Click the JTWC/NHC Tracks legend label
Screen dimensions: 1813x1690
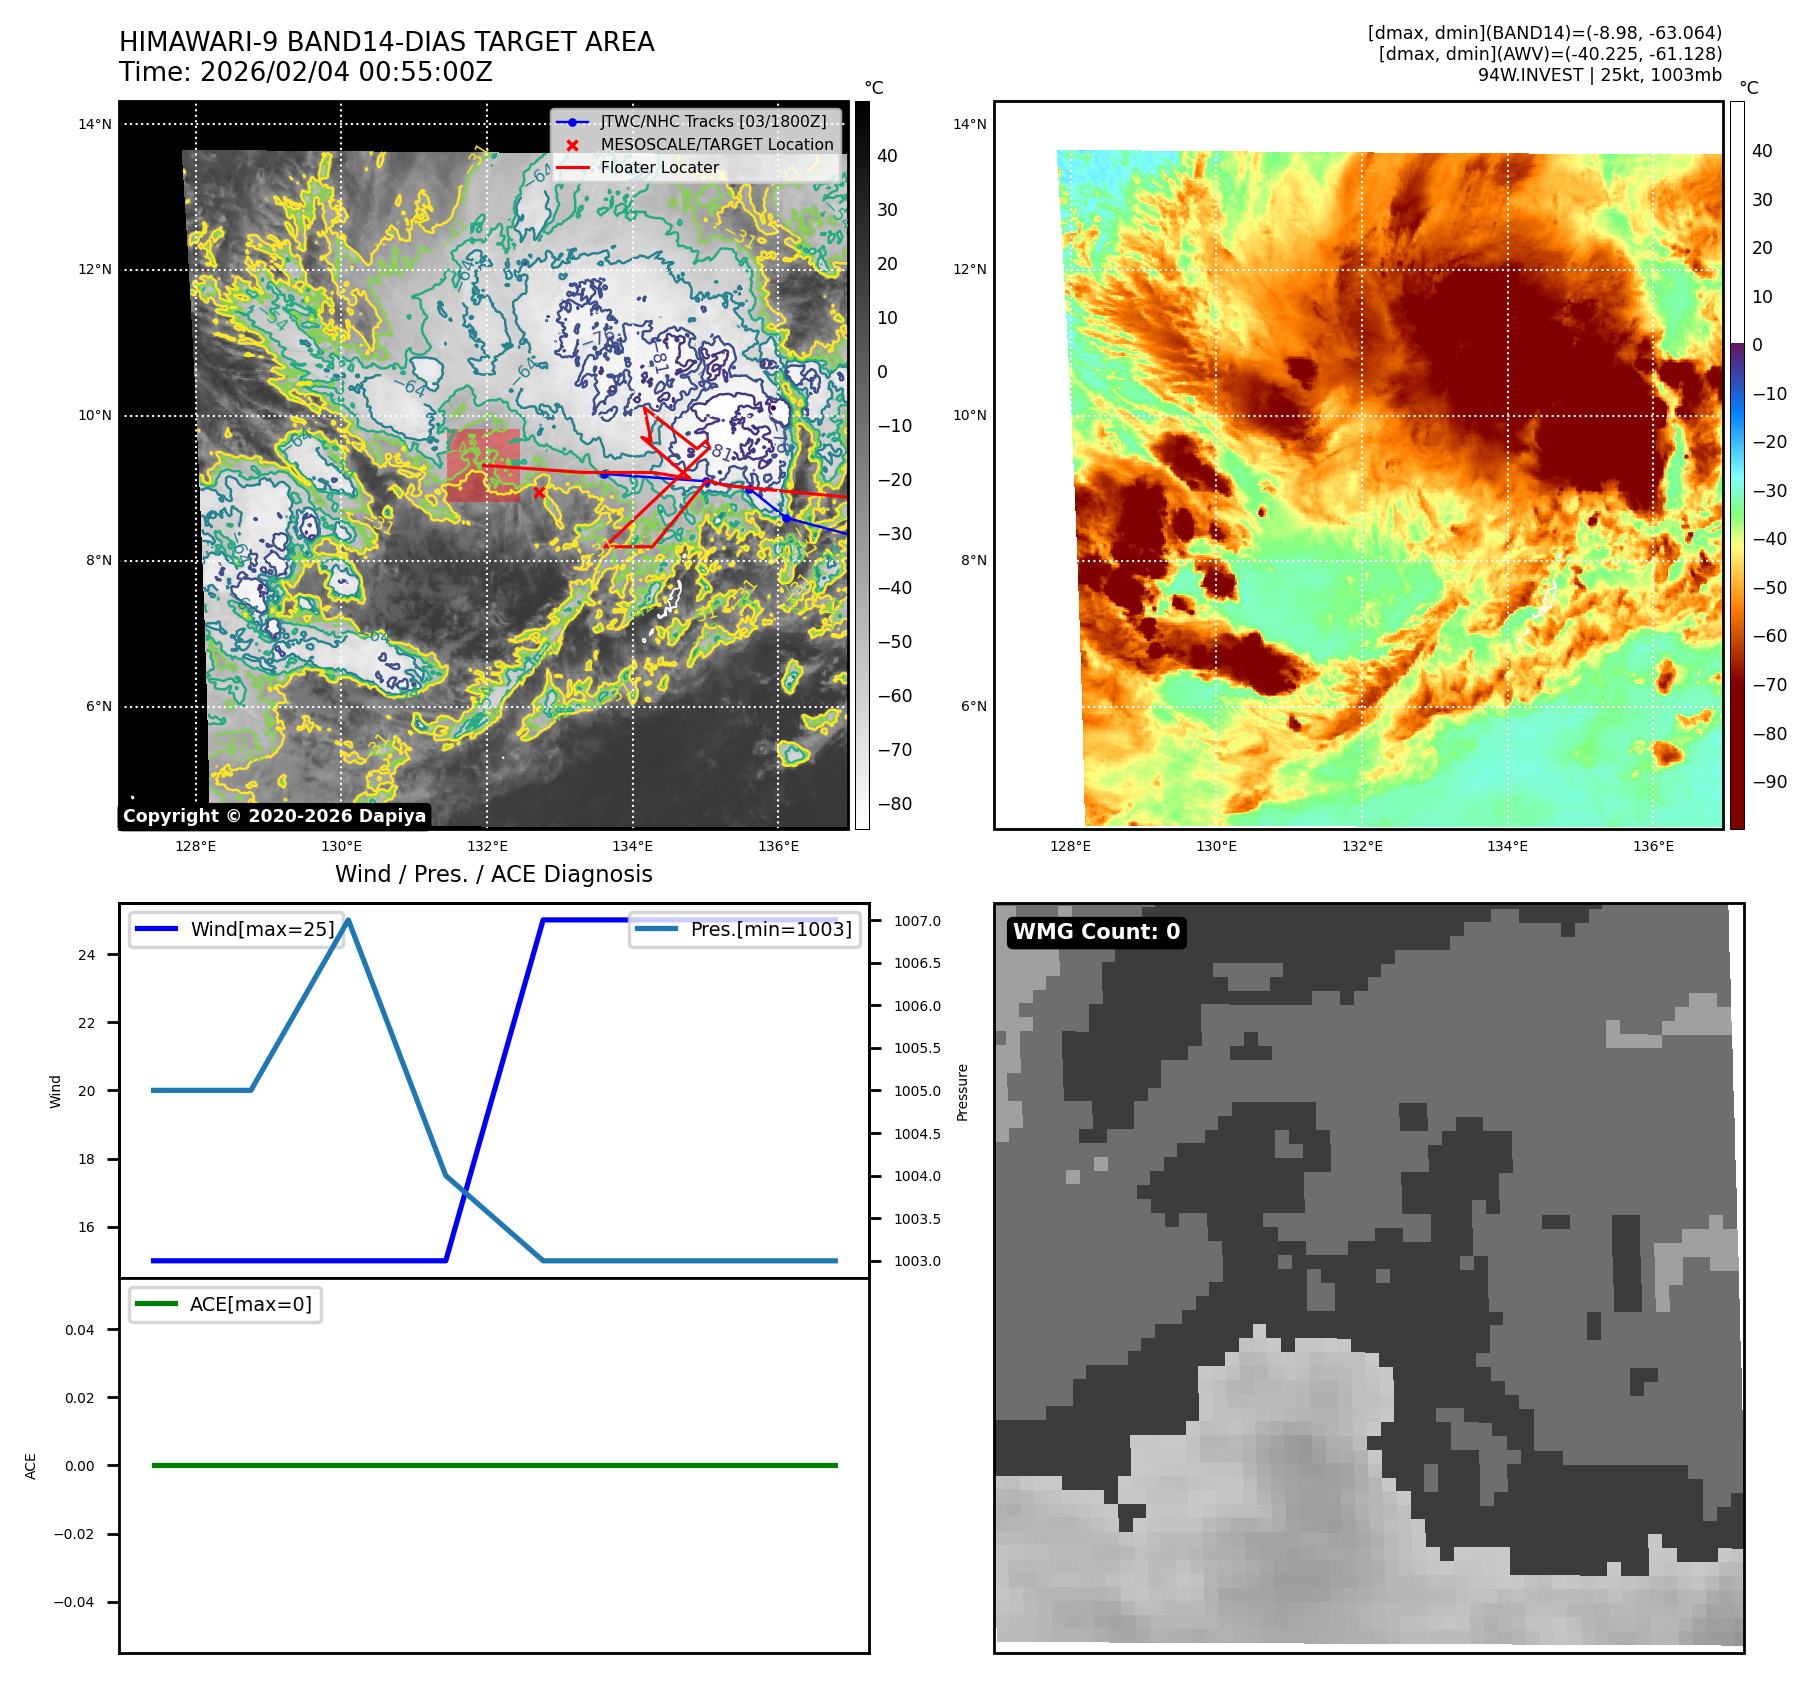(713, 122)
